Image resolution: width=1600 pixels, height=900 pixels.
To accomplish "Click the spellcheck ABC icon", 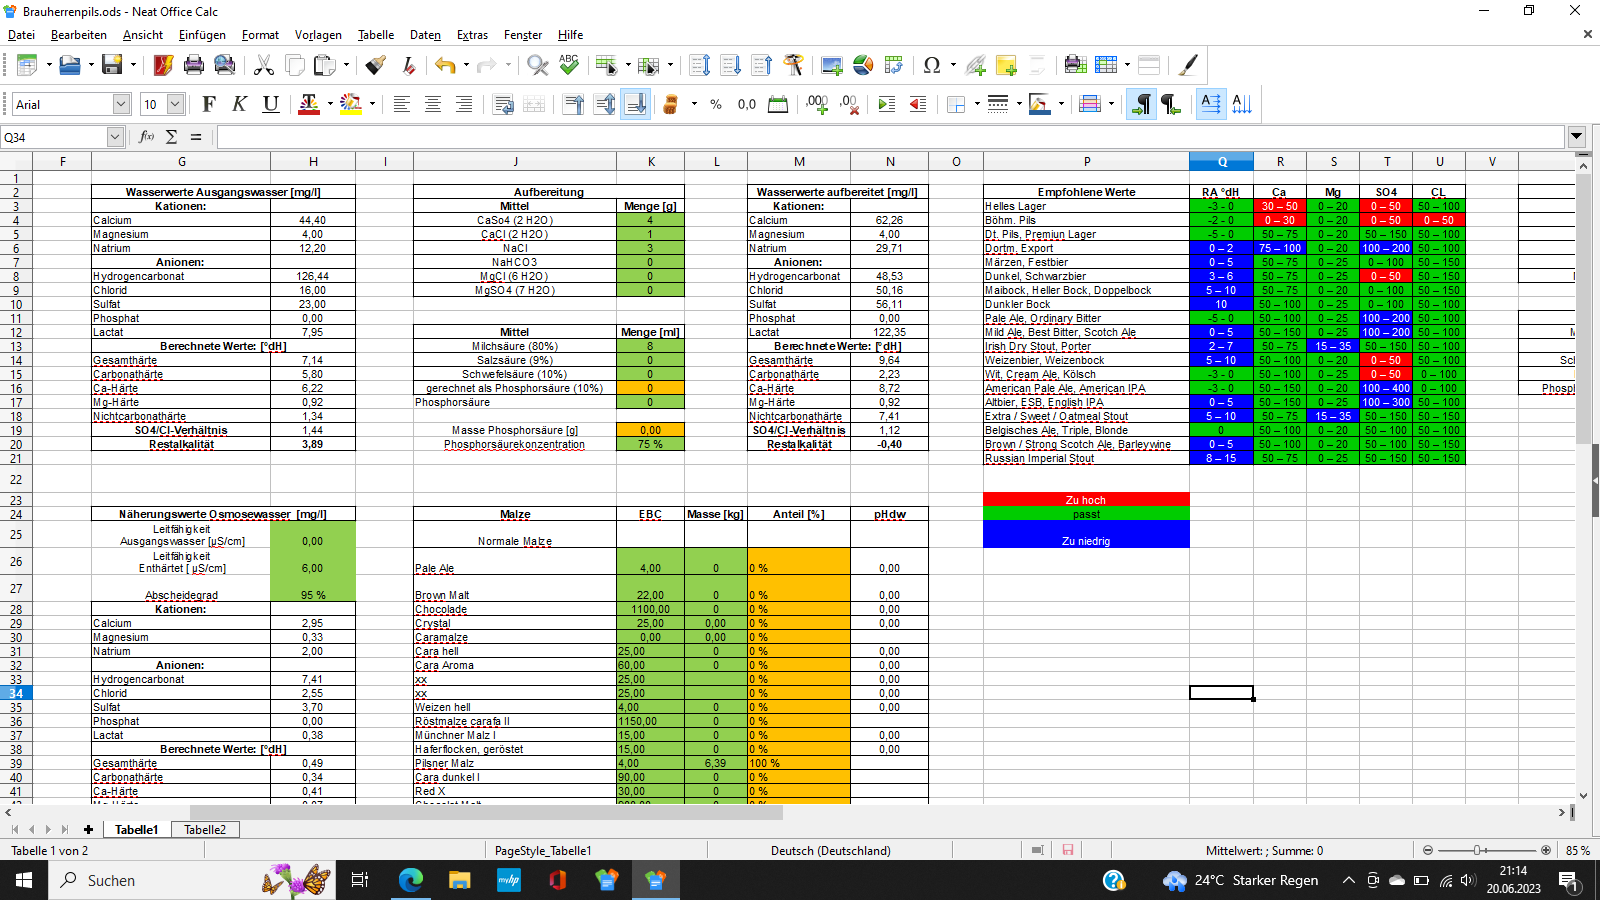I will pyautogui.click(x=569, y=66).
